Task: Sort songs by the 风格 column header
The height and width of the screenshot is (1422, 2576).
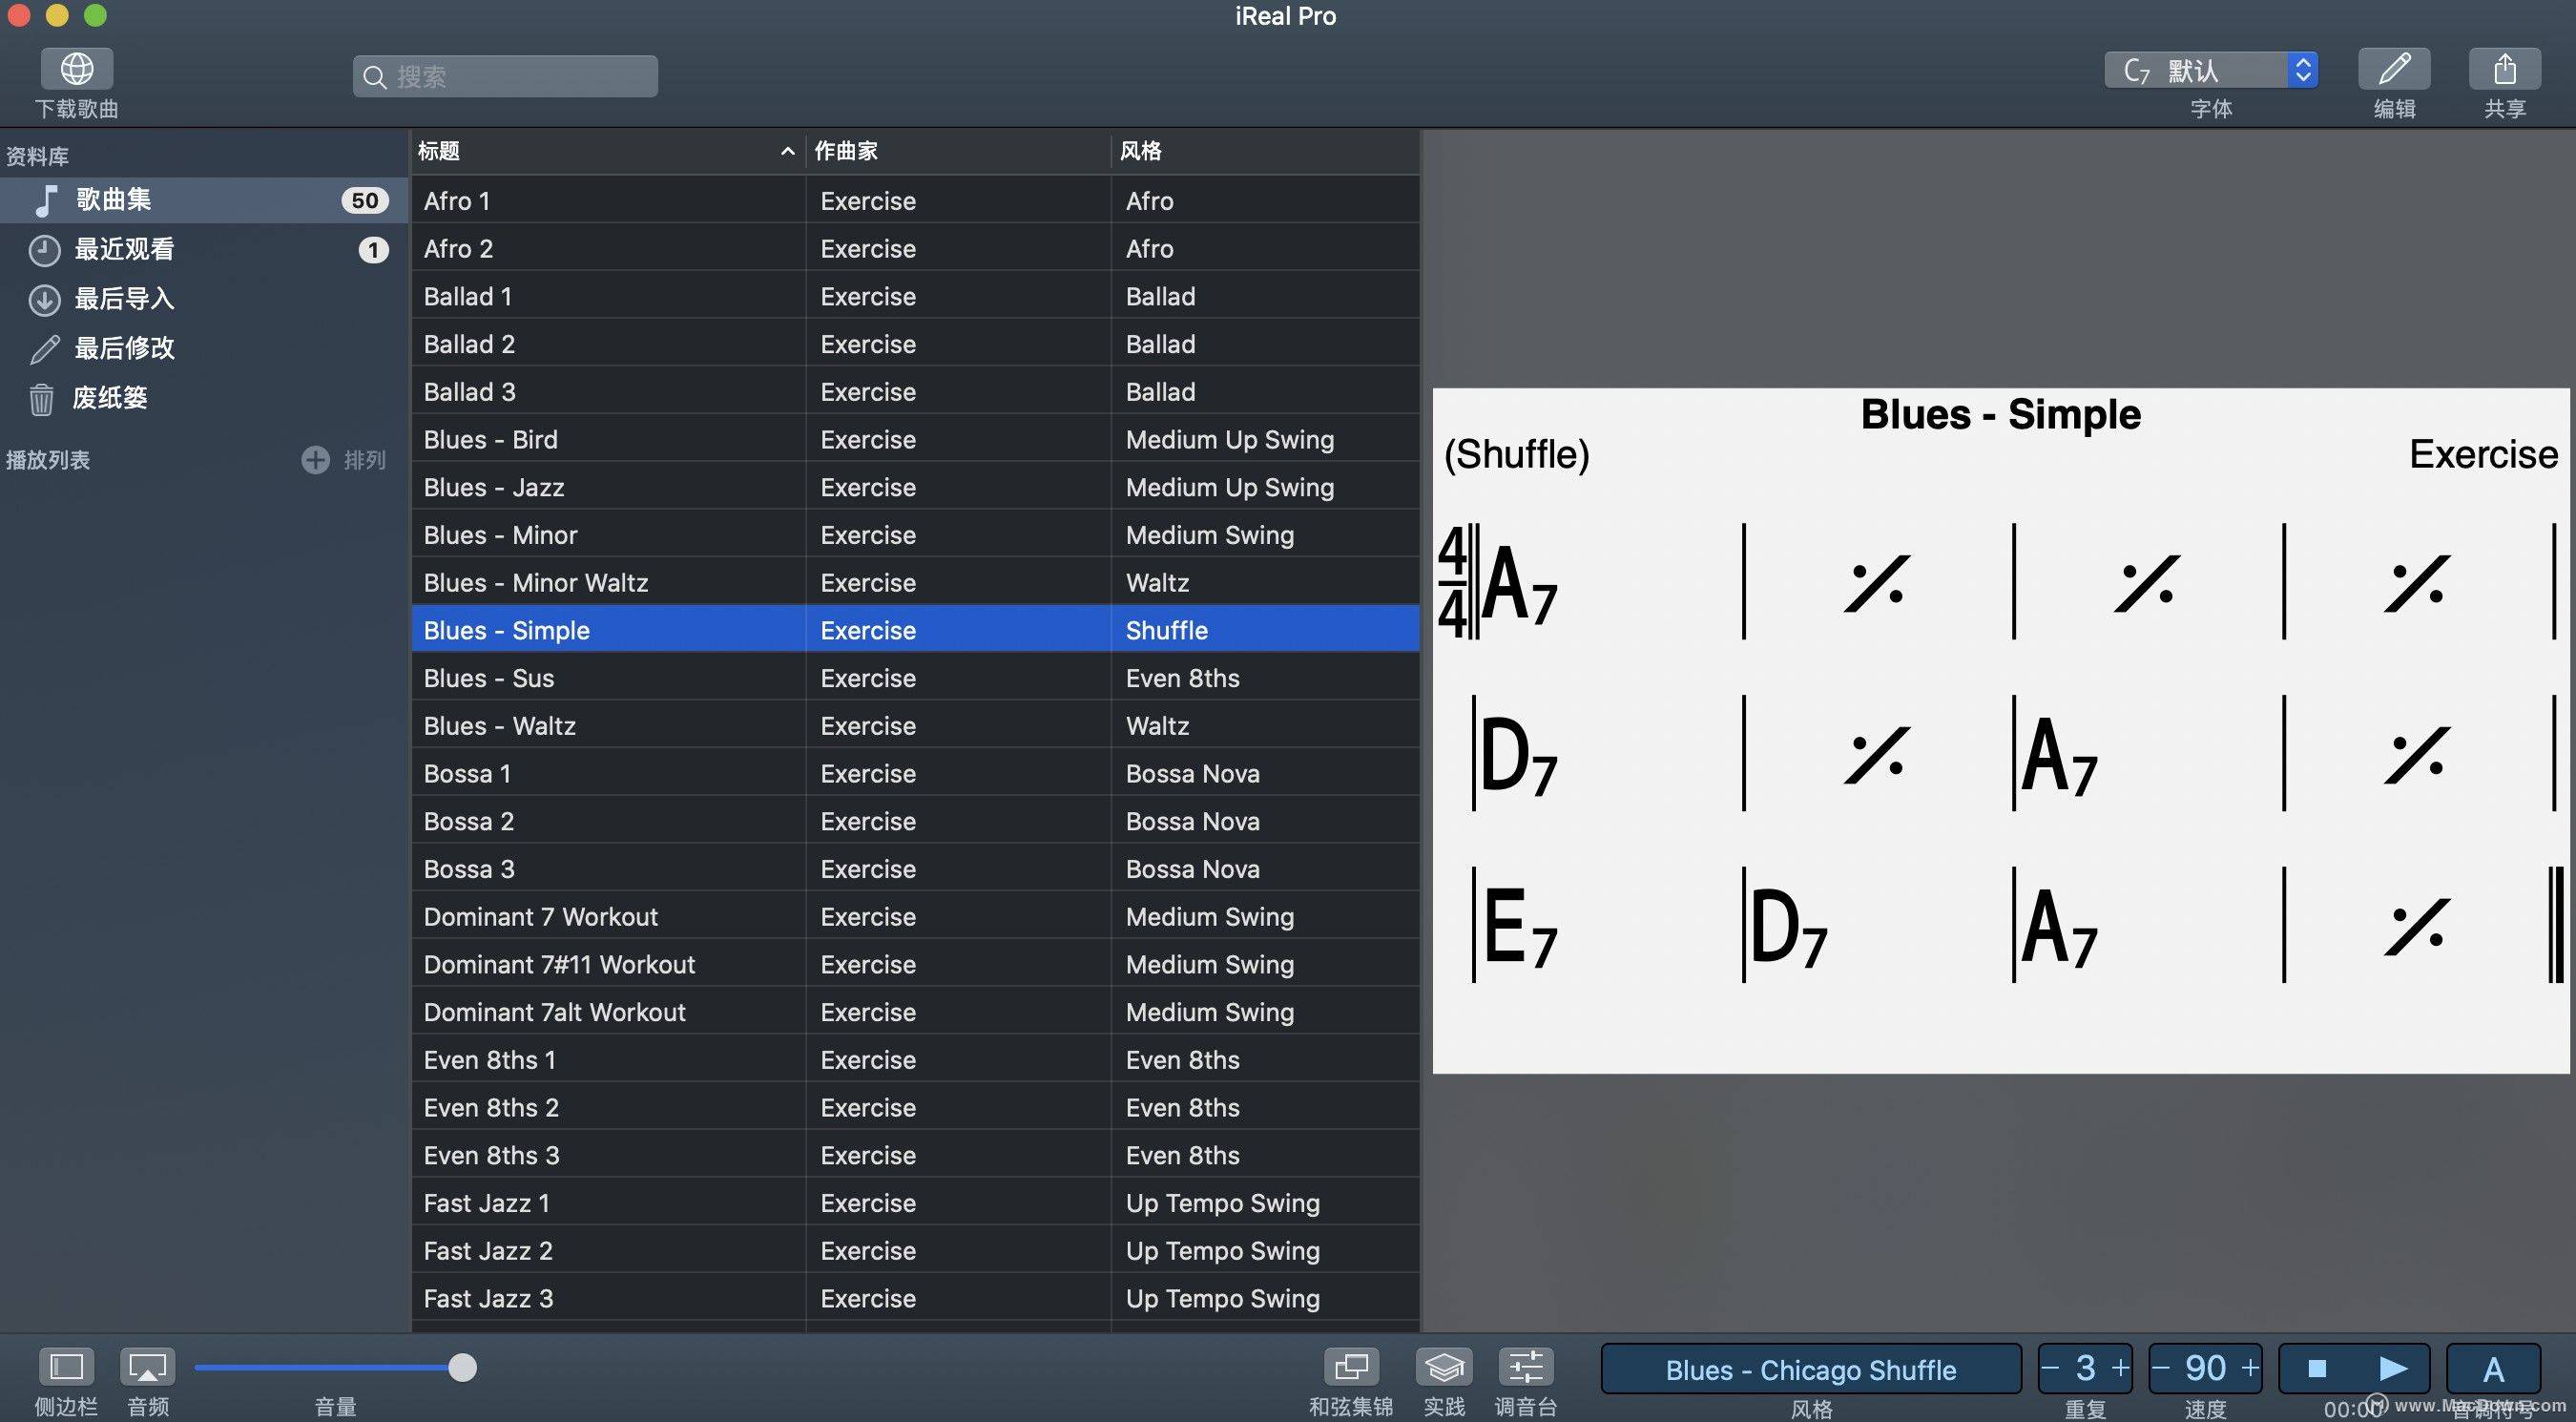Action: [1265, 151]
